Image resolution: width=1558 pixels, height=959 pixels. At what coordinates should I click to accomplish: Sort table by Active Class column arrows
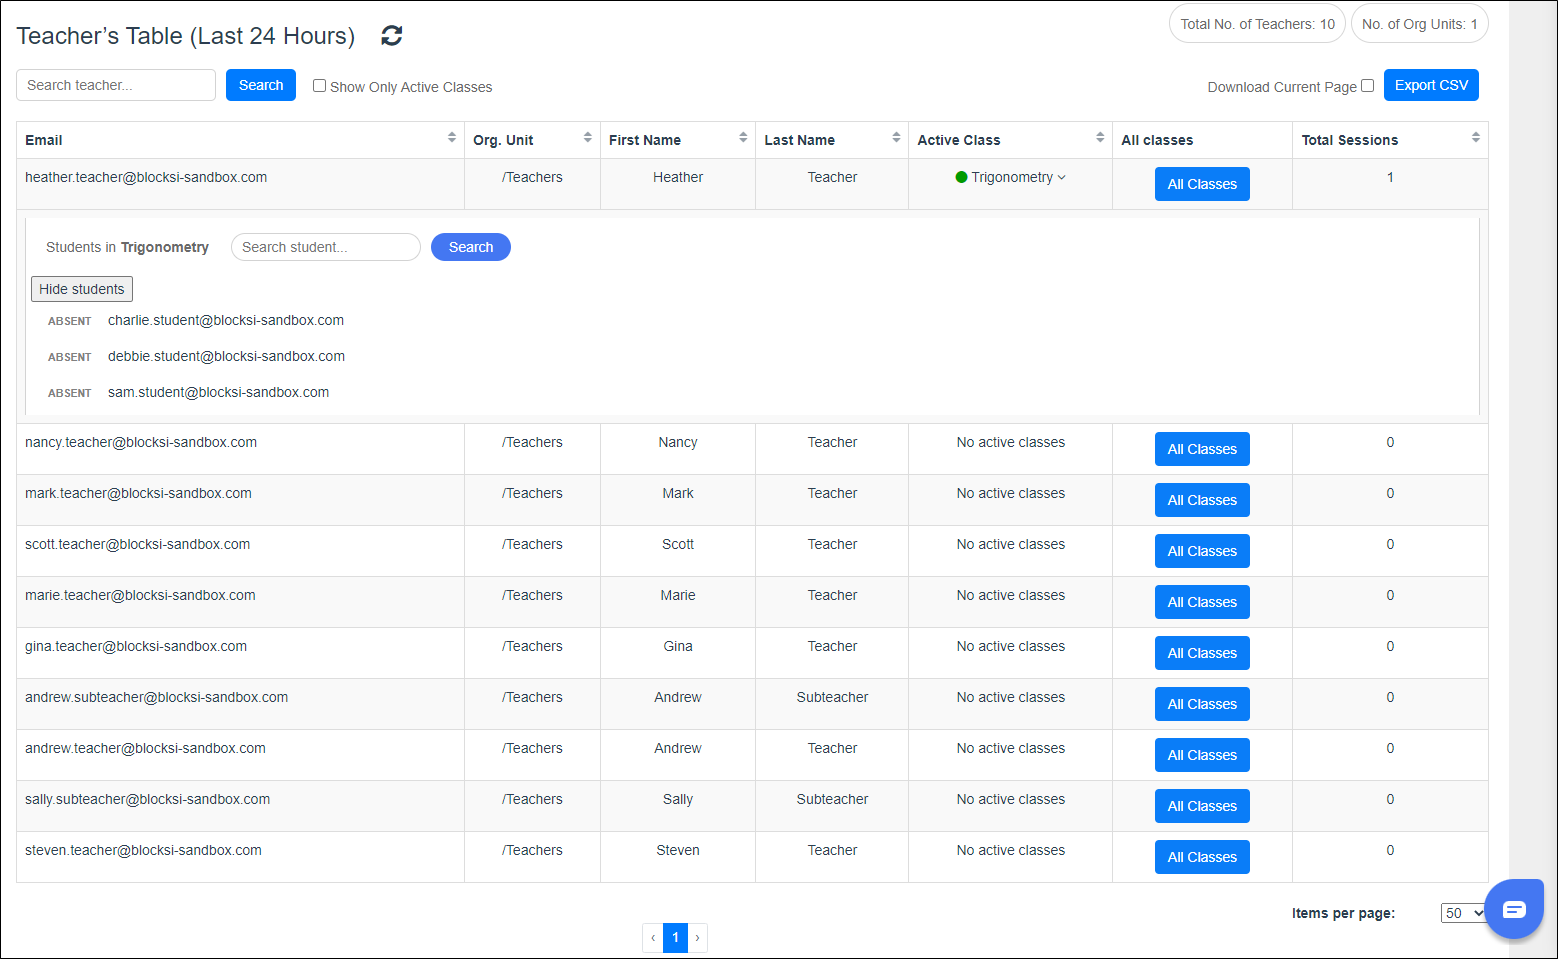(x=1100, y=138)
